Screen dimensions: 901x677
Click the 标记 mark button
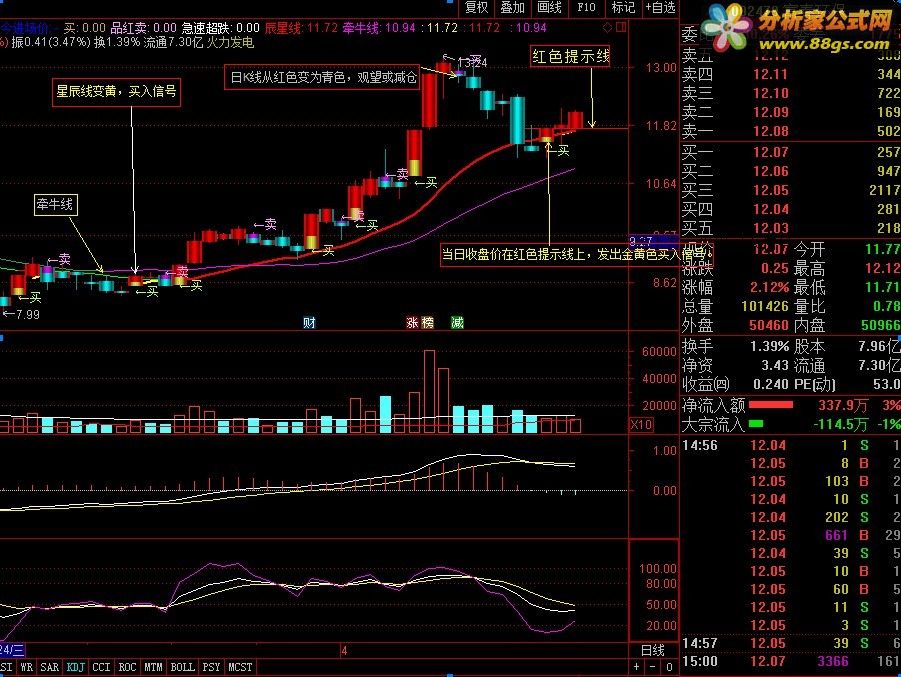click(623, 7)
